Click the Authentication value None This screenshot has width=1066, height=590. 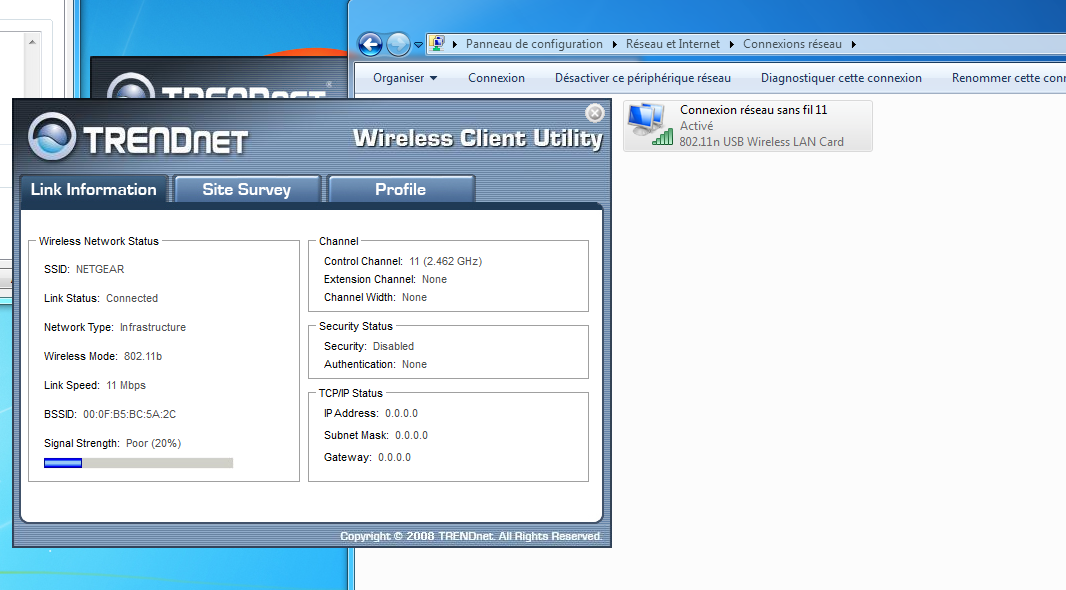point(414,364)
